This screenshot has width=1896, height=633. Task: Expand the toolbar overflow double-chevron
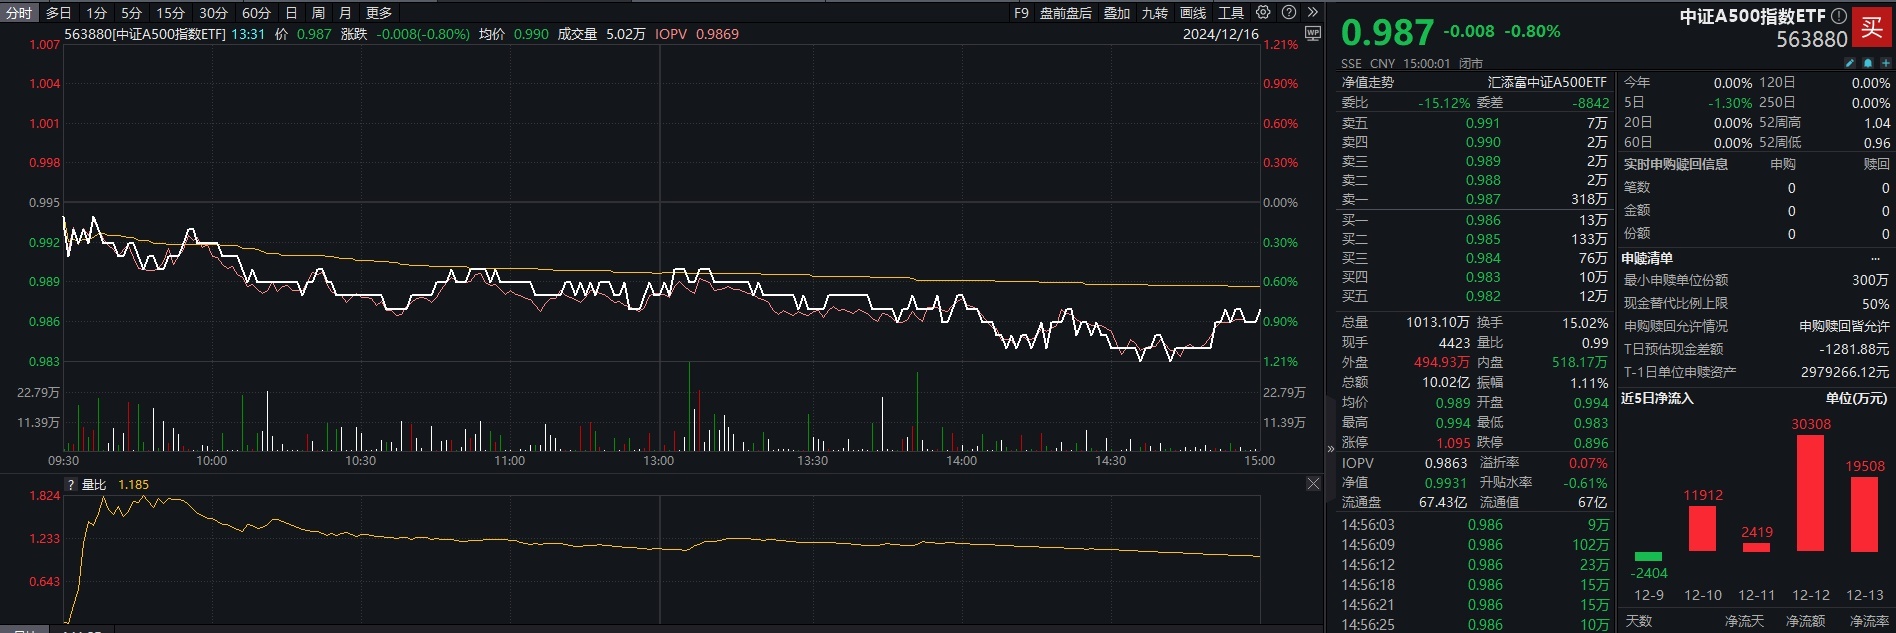pyautogui.click(x=1313, y=13)
